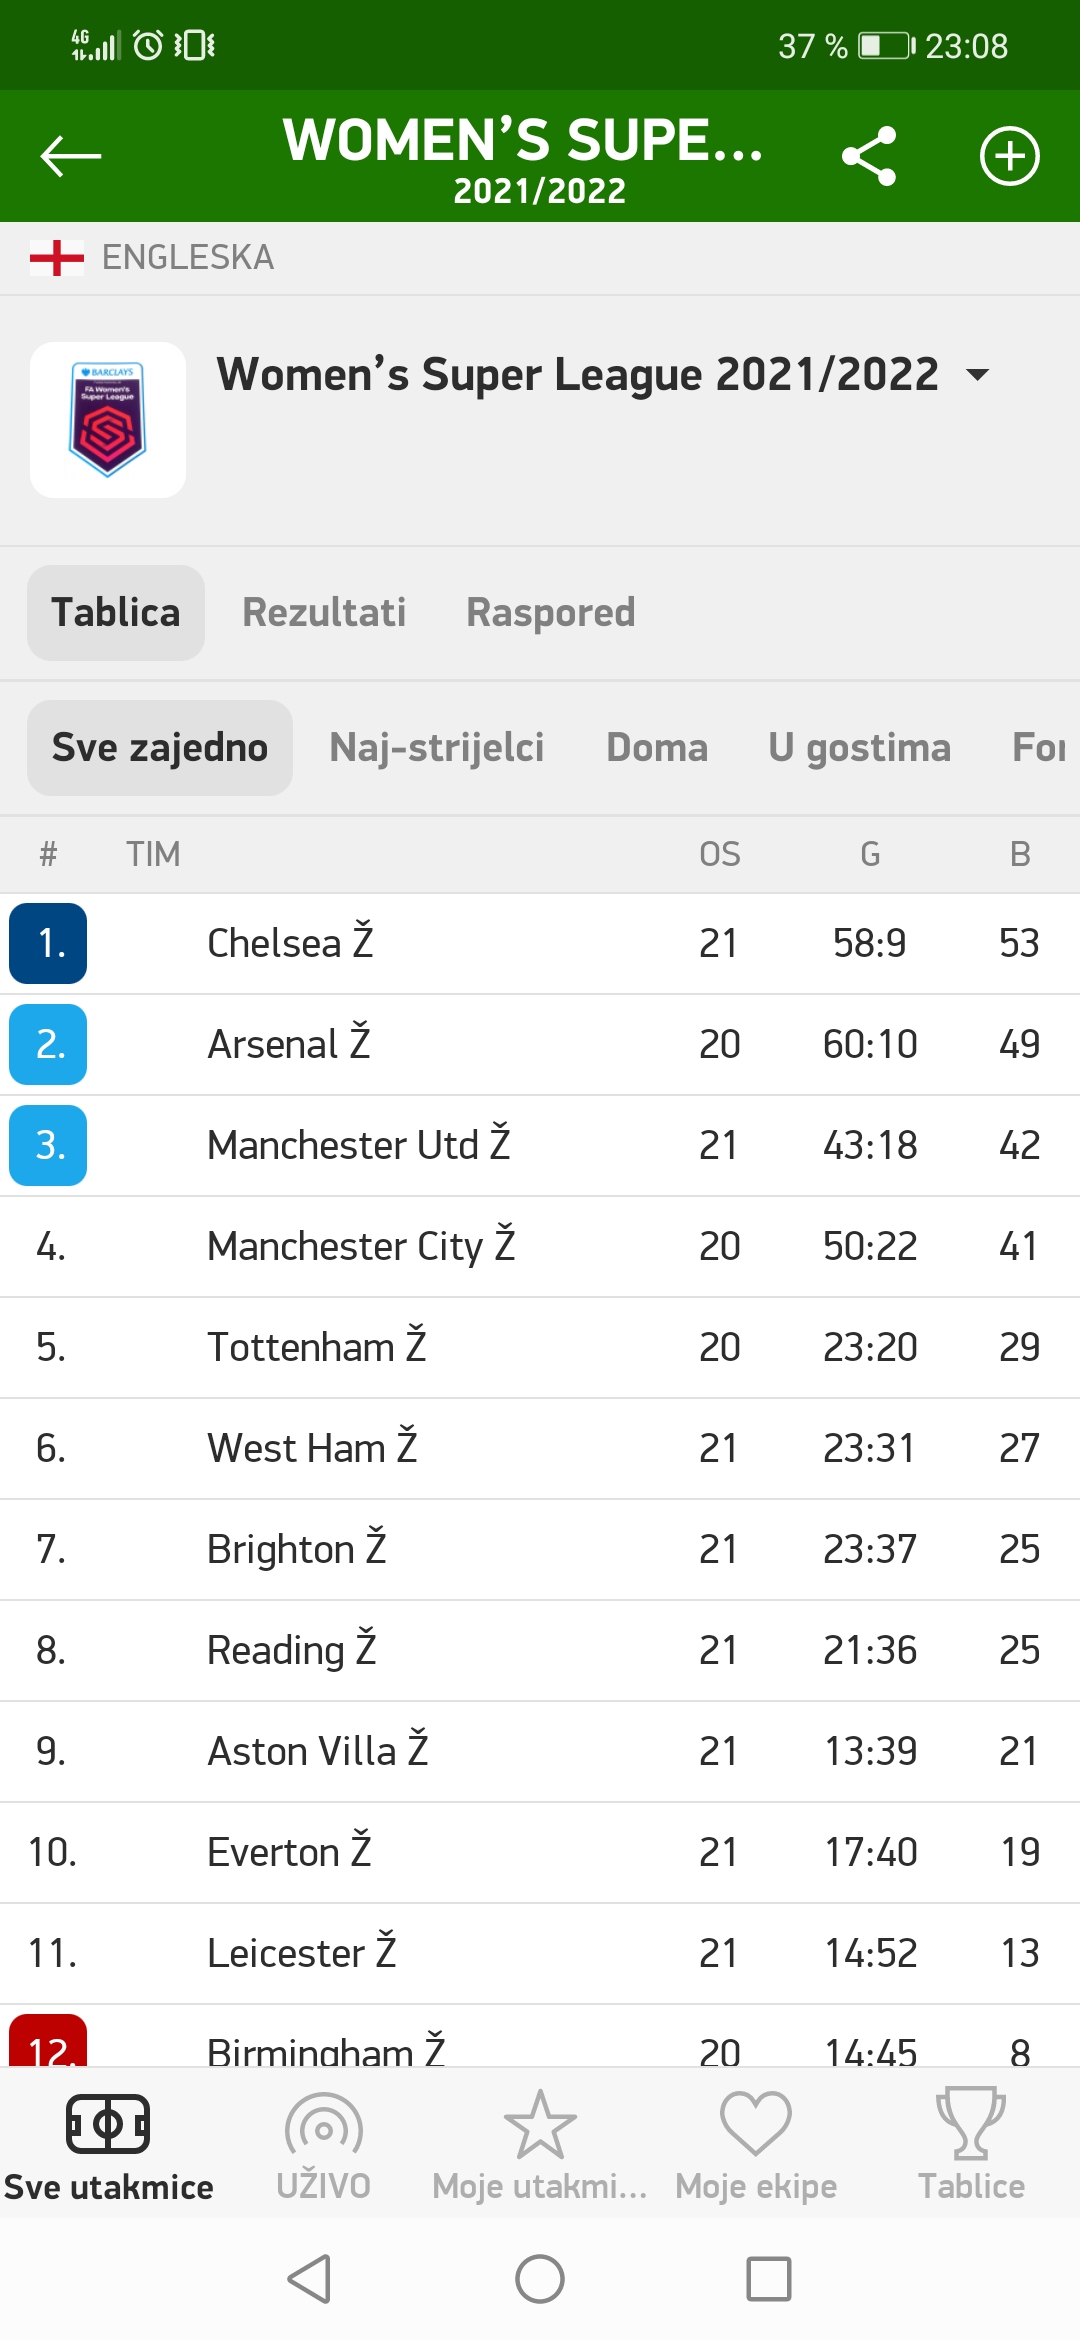Image resolution: width=1080 pixels, height=2340 pixels.
Task: Tap the share icon in header
Action: pos(868,156)
